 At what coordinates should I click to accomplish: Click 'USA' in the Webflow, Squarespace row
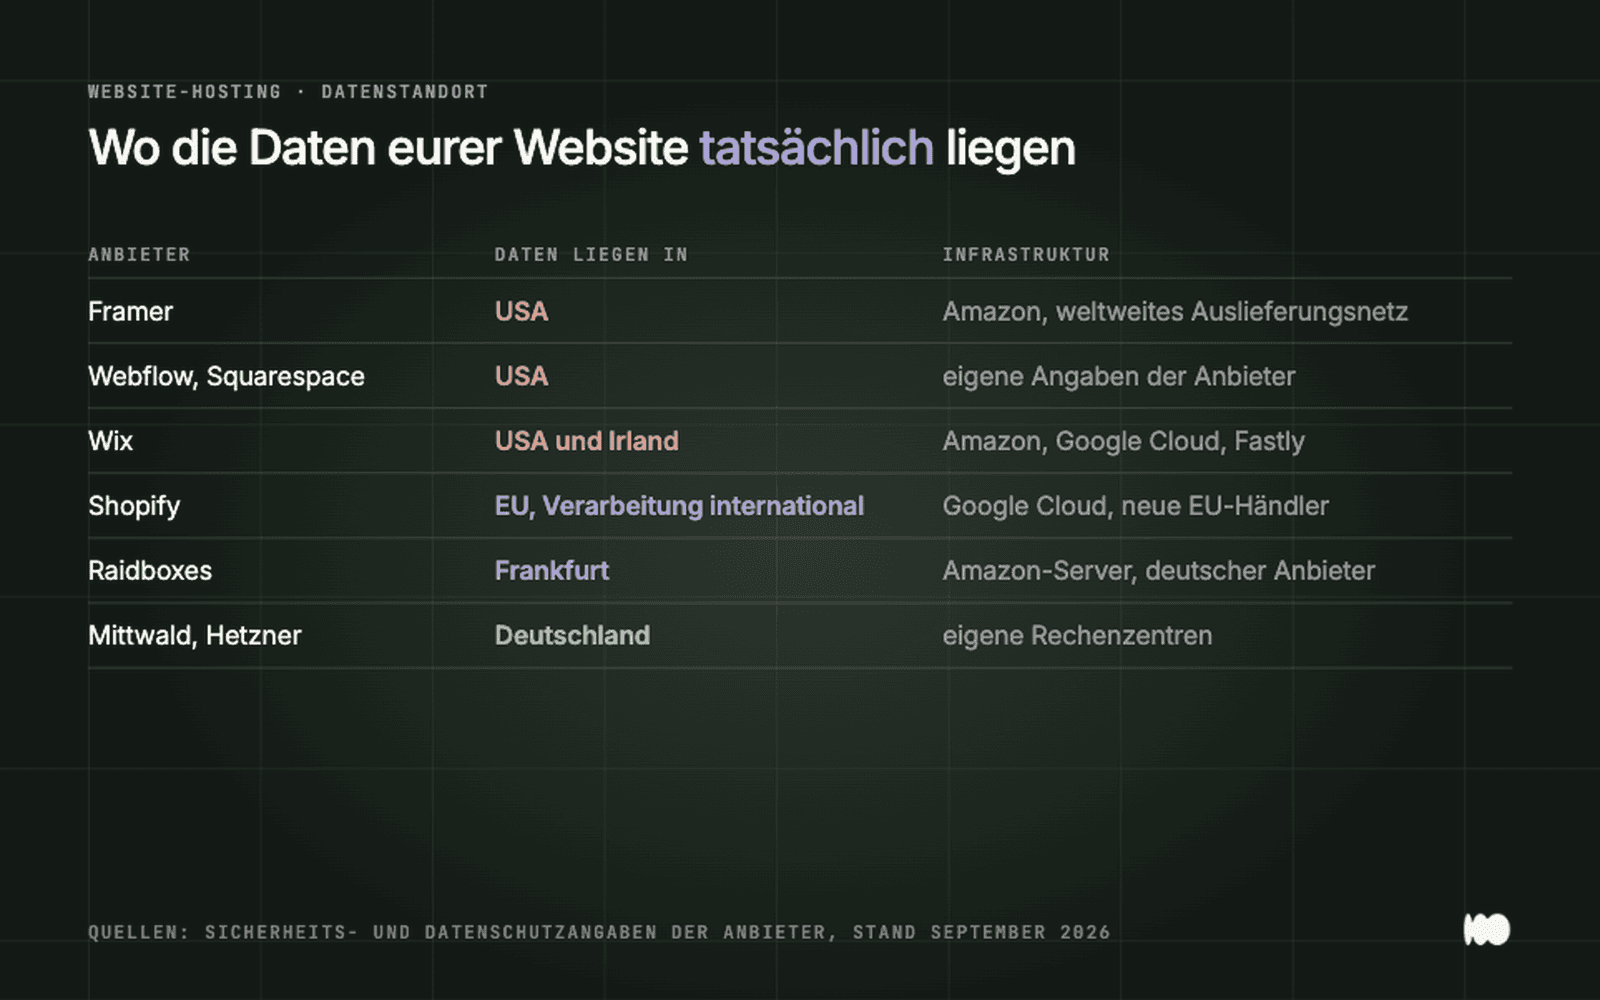[521, 377]
